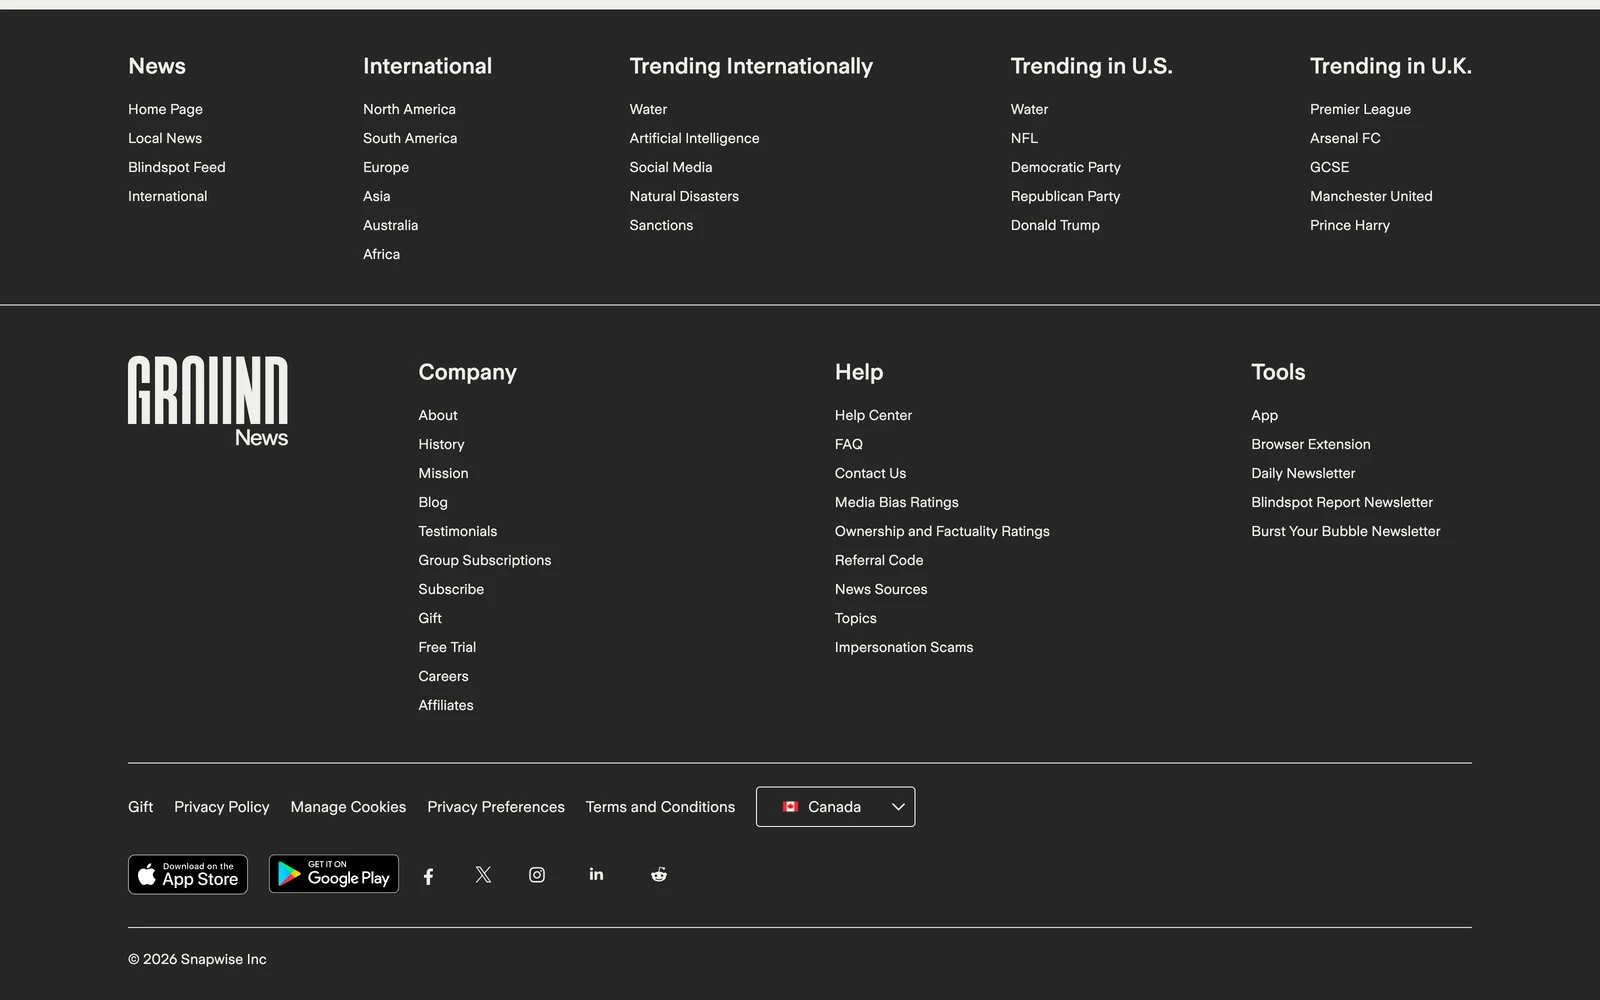Open Careers page
Viewport: 1600px width, 1000px height.
(x=443, y=676)
